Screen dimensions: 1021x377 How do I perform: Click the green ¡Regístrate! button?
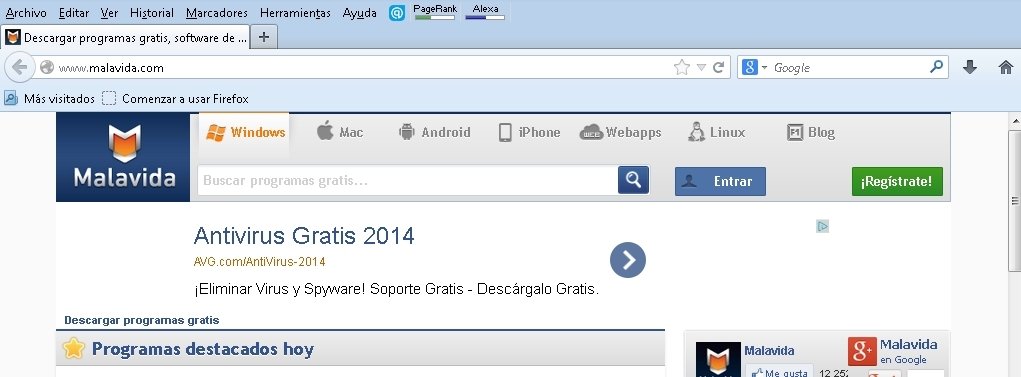click(x=897, y=181)
